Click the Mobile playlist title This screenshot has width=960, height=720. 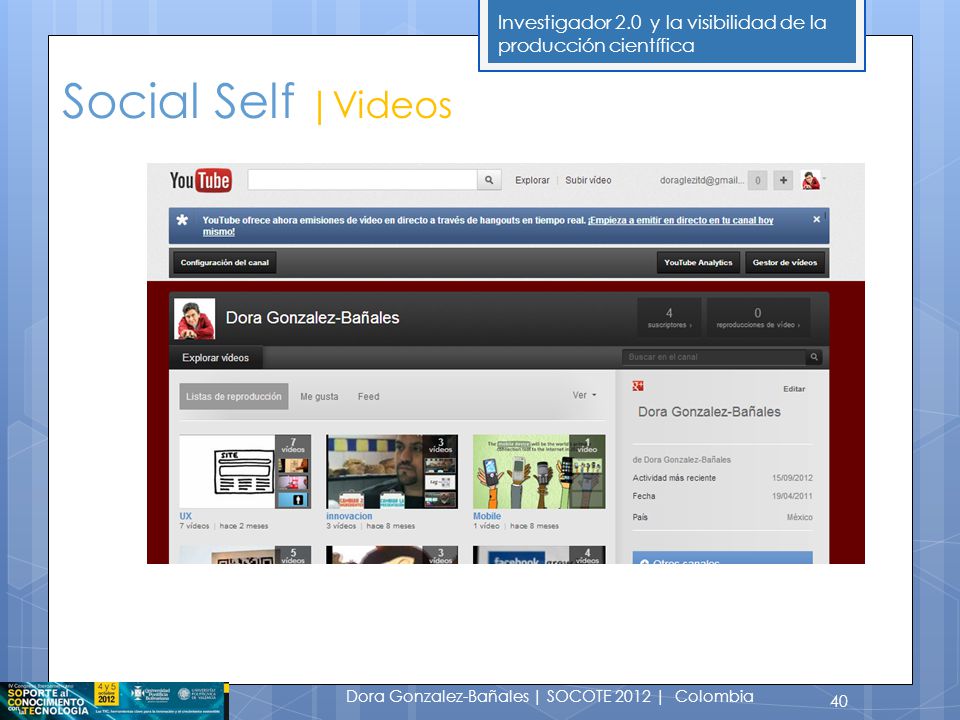click(x=487, y=516)
